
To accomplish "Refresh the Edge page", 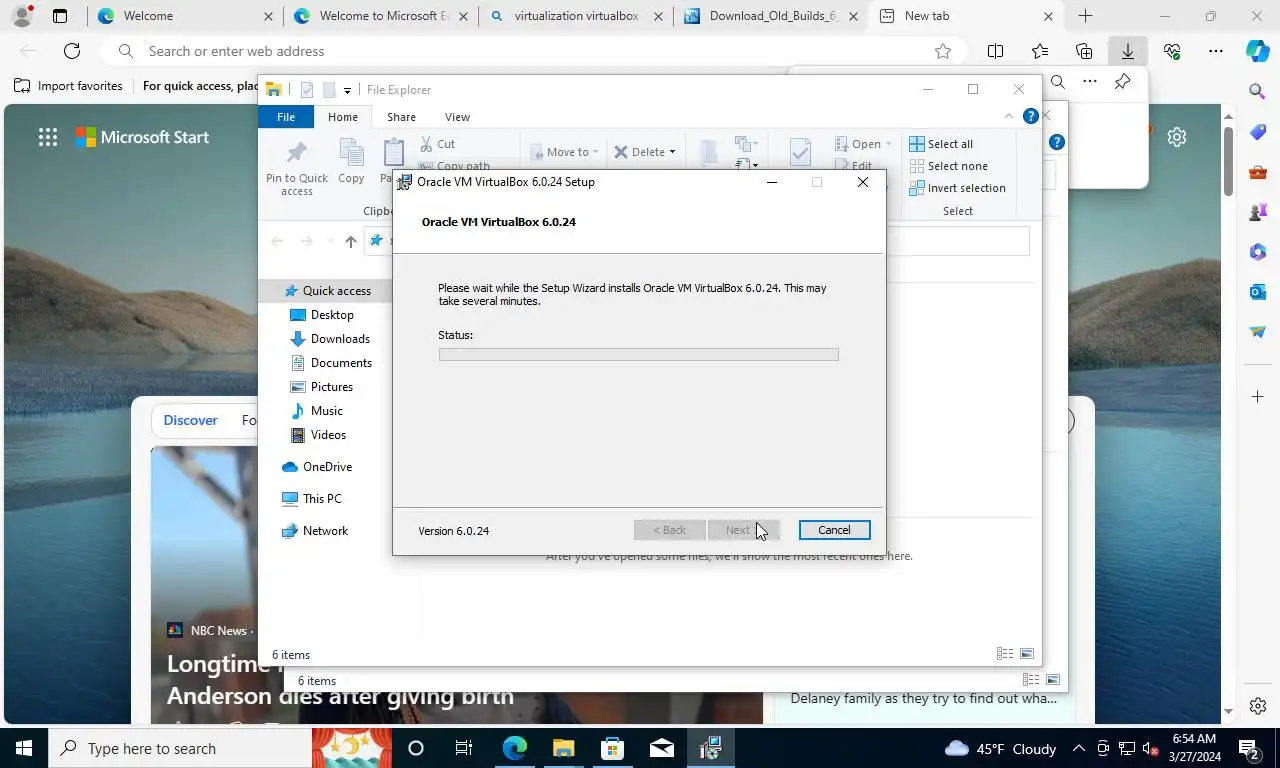I will [72, 51].
